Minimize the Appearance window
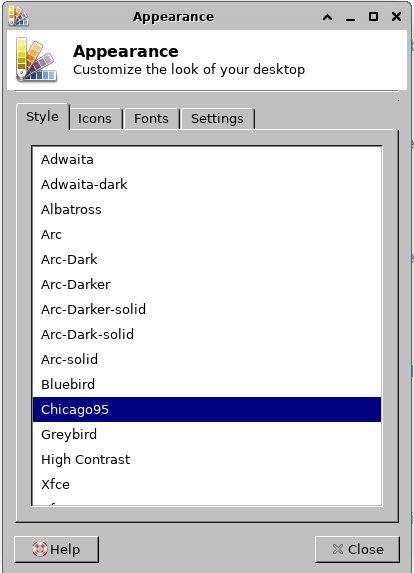Viewport: 414px width, 573px height. pyautogui.click(x=350, y=17)
